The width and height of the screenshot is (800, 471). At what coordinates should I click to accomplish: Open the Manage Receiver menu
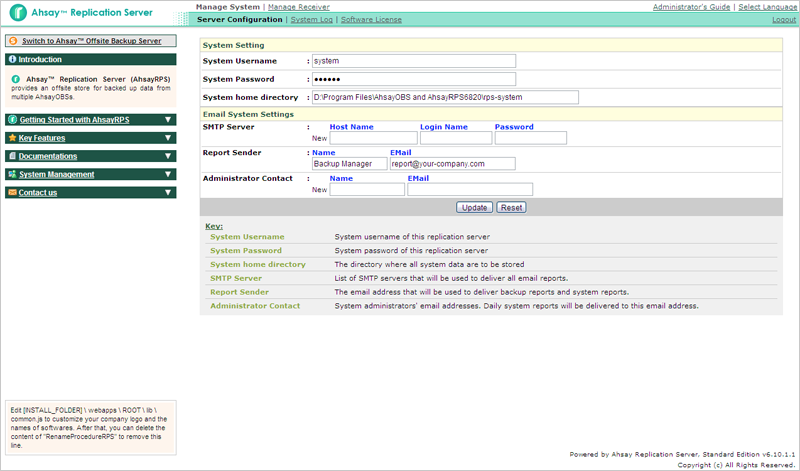(298, 7)
